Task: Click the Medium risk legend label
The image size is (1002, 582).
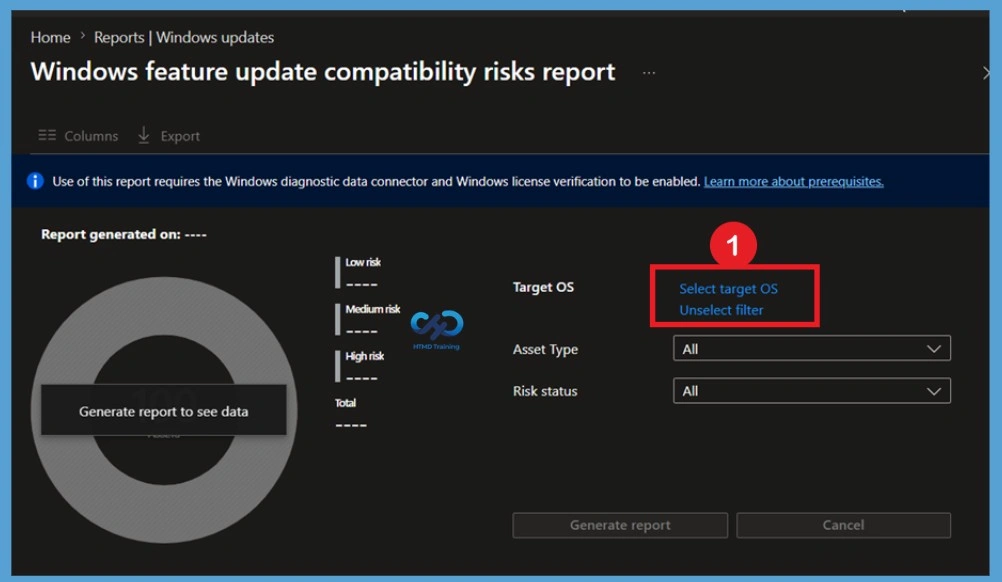Action: (x=373, y=309)
